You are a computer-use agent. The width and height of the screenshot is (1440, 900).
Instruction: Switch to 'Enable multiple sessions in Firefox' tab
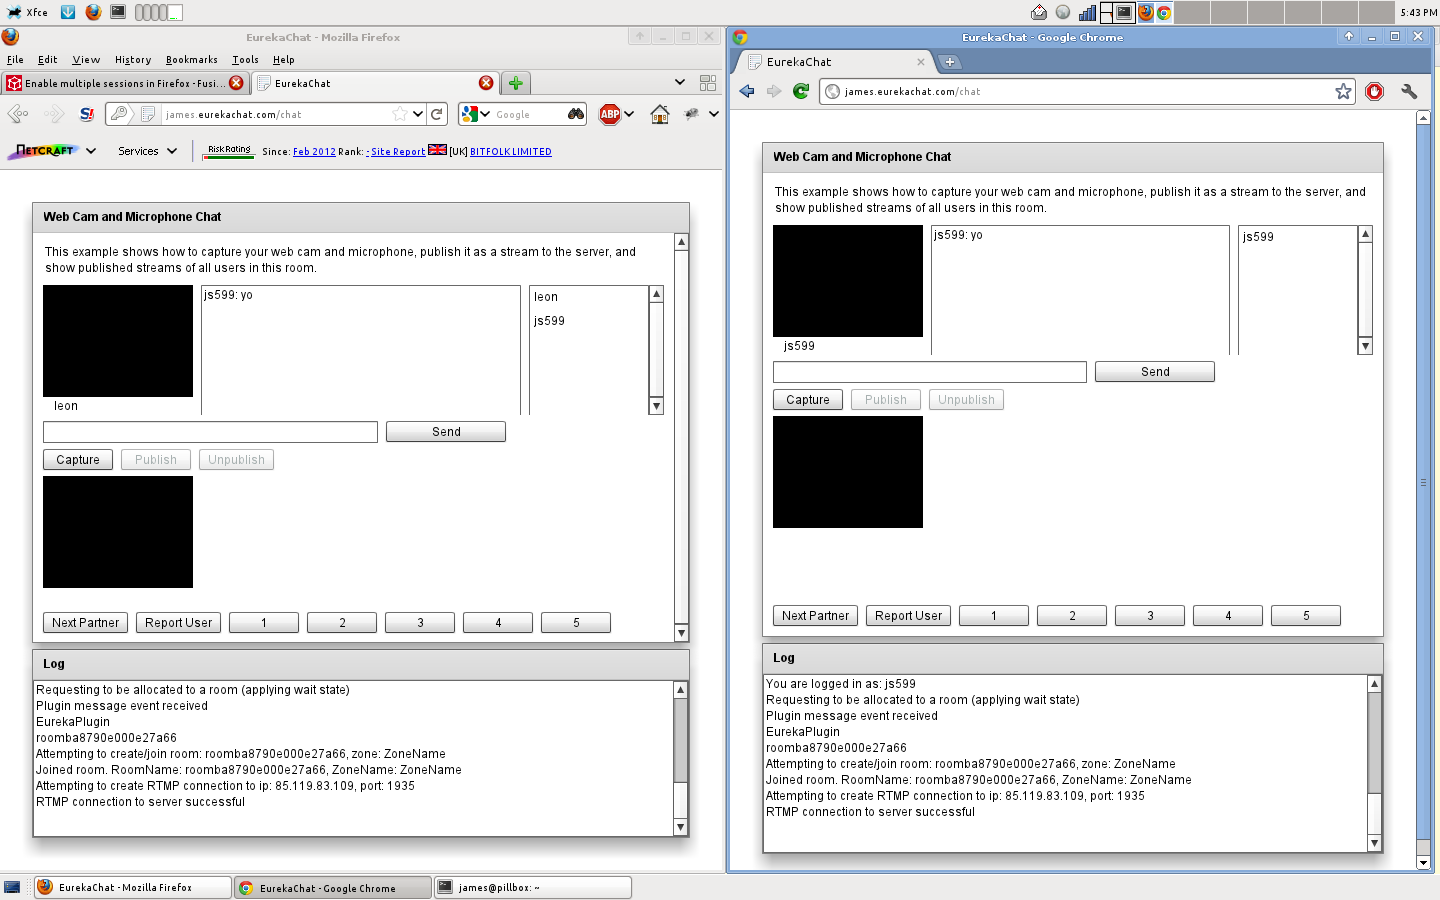(x=120, y=83)
